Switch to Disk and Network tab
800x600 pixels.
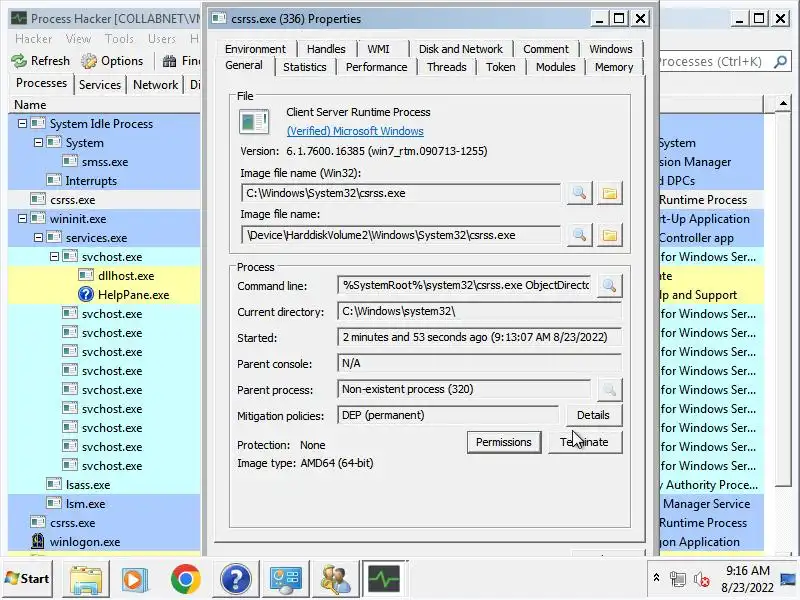[x=461, y=49]
